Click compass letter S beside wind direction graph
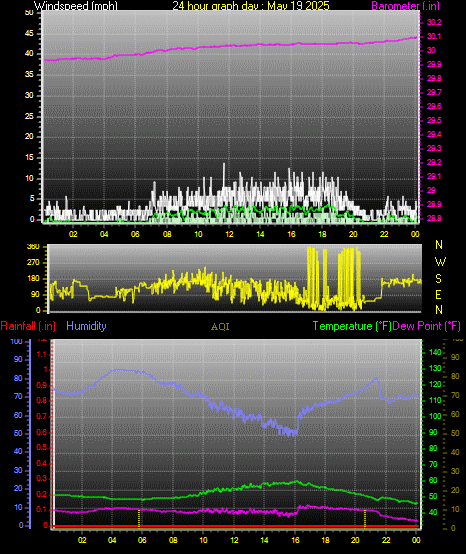This screenshot has height=554, width=466. [438, 279]
